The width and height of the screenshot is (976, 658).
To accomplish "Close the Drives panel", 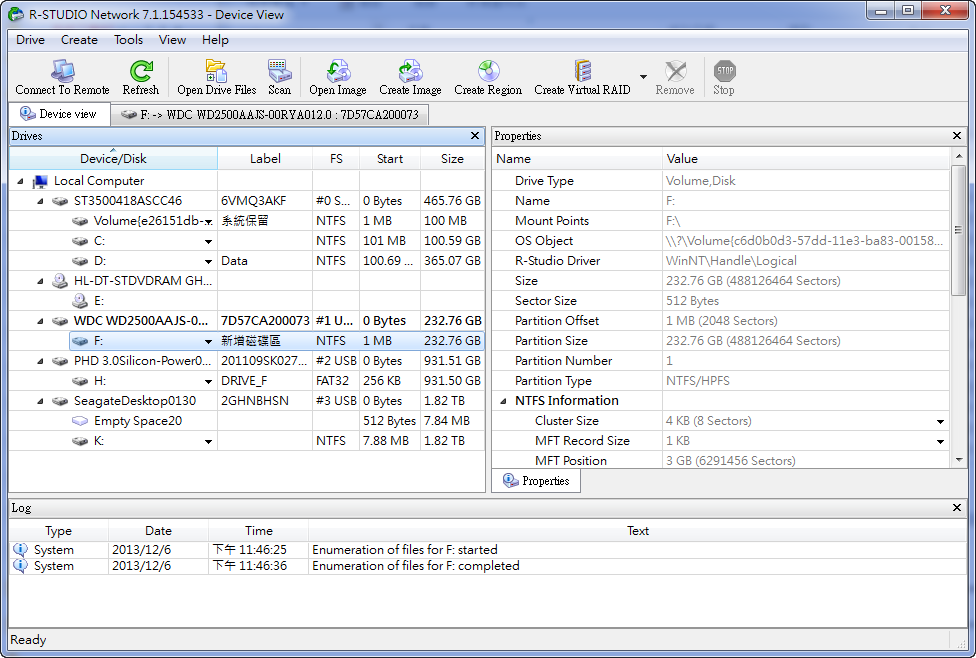I will click(x=475, y=136).
